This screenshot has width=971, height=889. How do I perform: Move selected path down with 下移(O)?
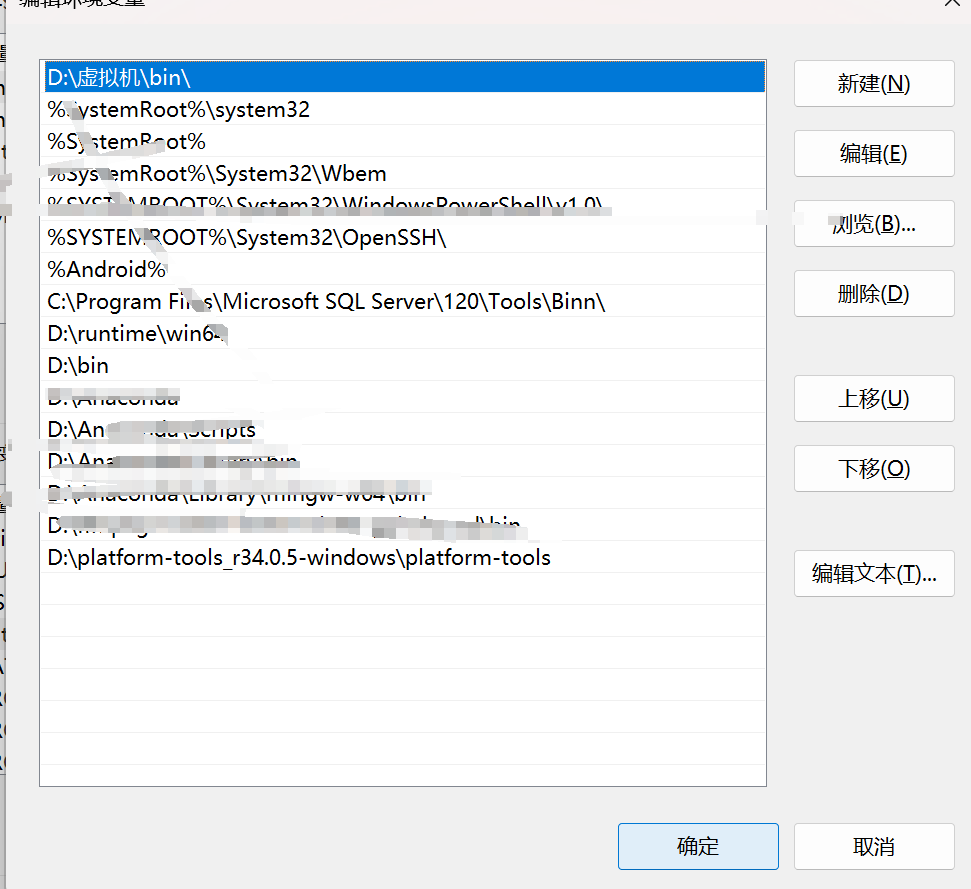click(873, 468)
